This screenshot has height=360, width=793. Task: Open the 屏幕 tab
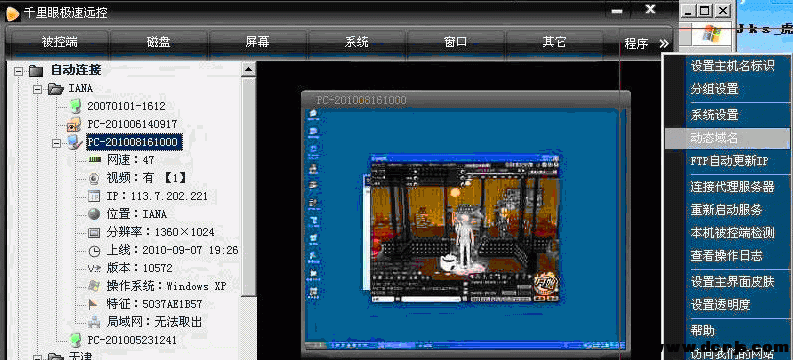[257, 42]
